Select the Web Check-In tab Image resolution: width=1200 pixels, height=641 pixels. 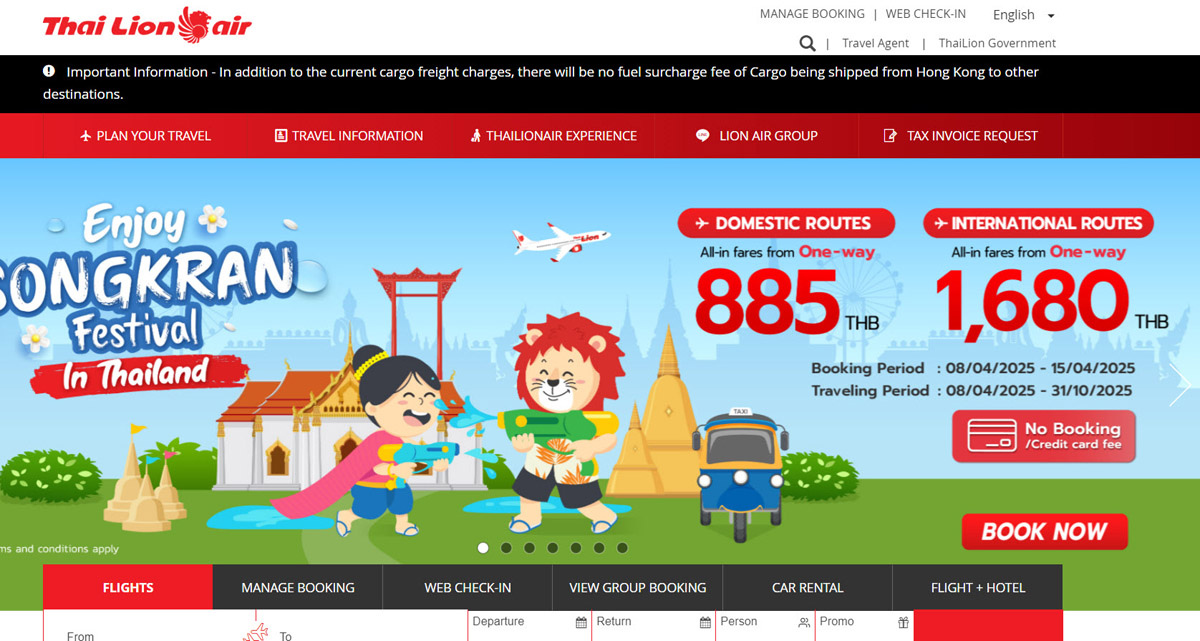tap(468, 587)
